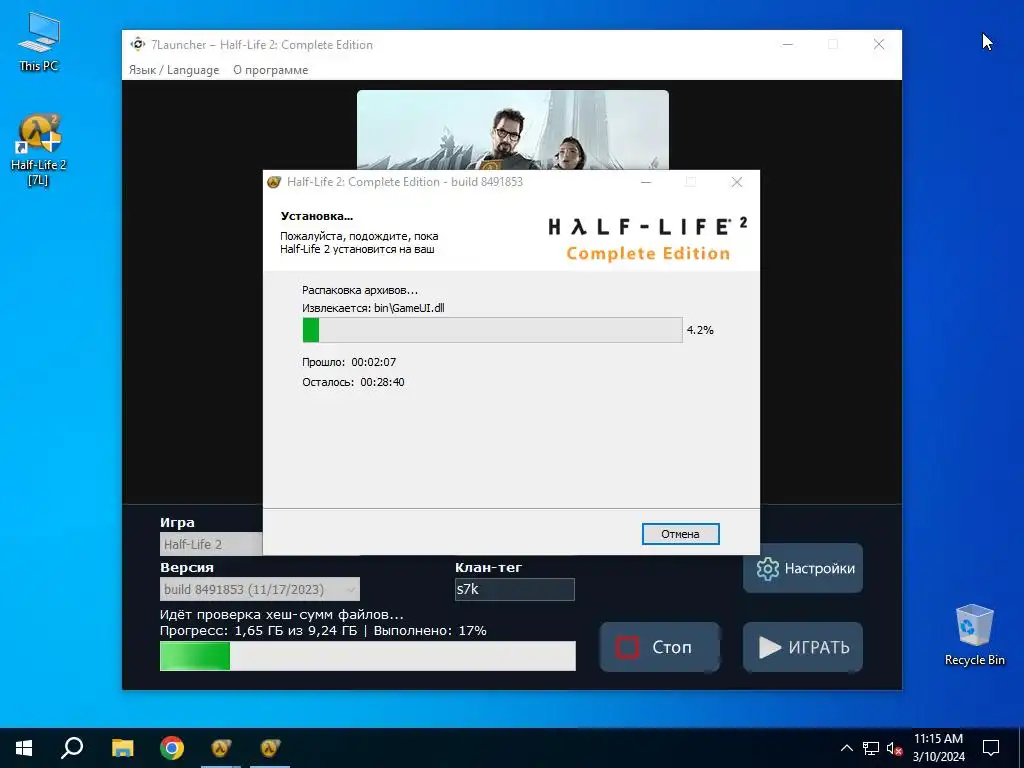This screenshot has width=1024, height=768.
Task: Close the Half-Life 2 installer window
Action: coord(737,182)
